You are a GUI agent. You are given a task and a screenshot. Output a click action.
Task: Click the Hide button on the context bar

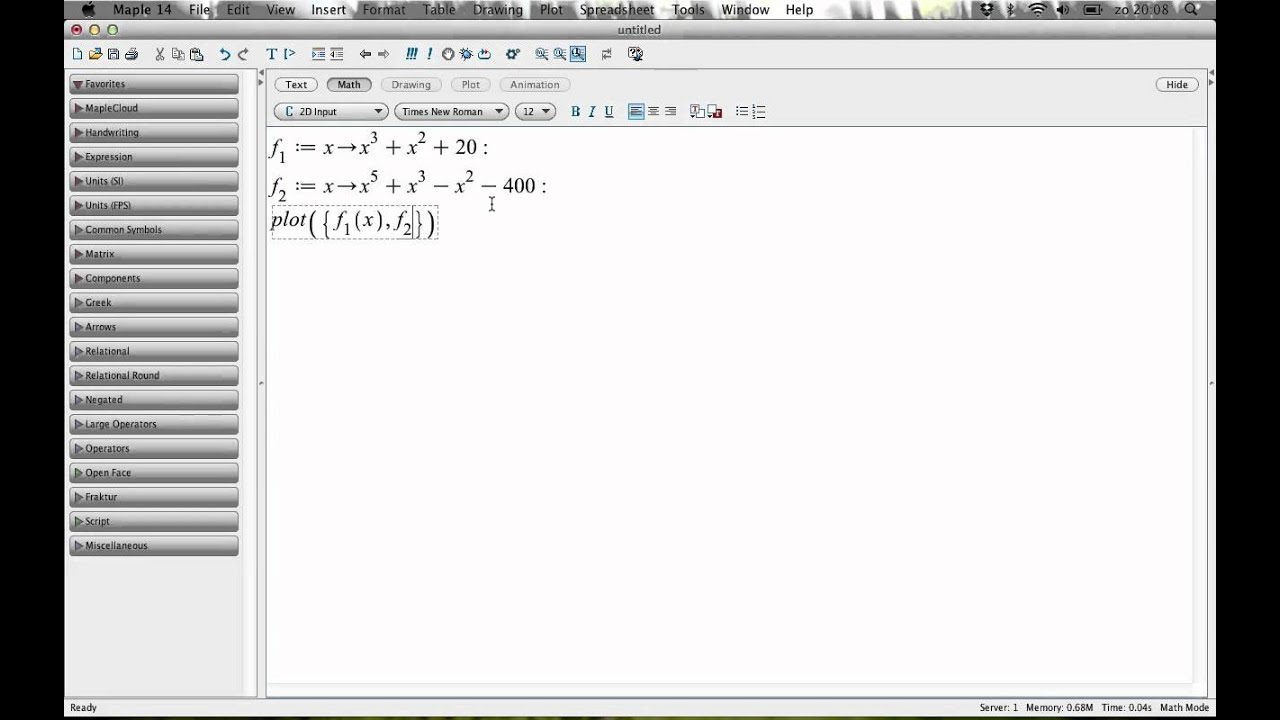pyautogui.click(x=1177, y=85)
